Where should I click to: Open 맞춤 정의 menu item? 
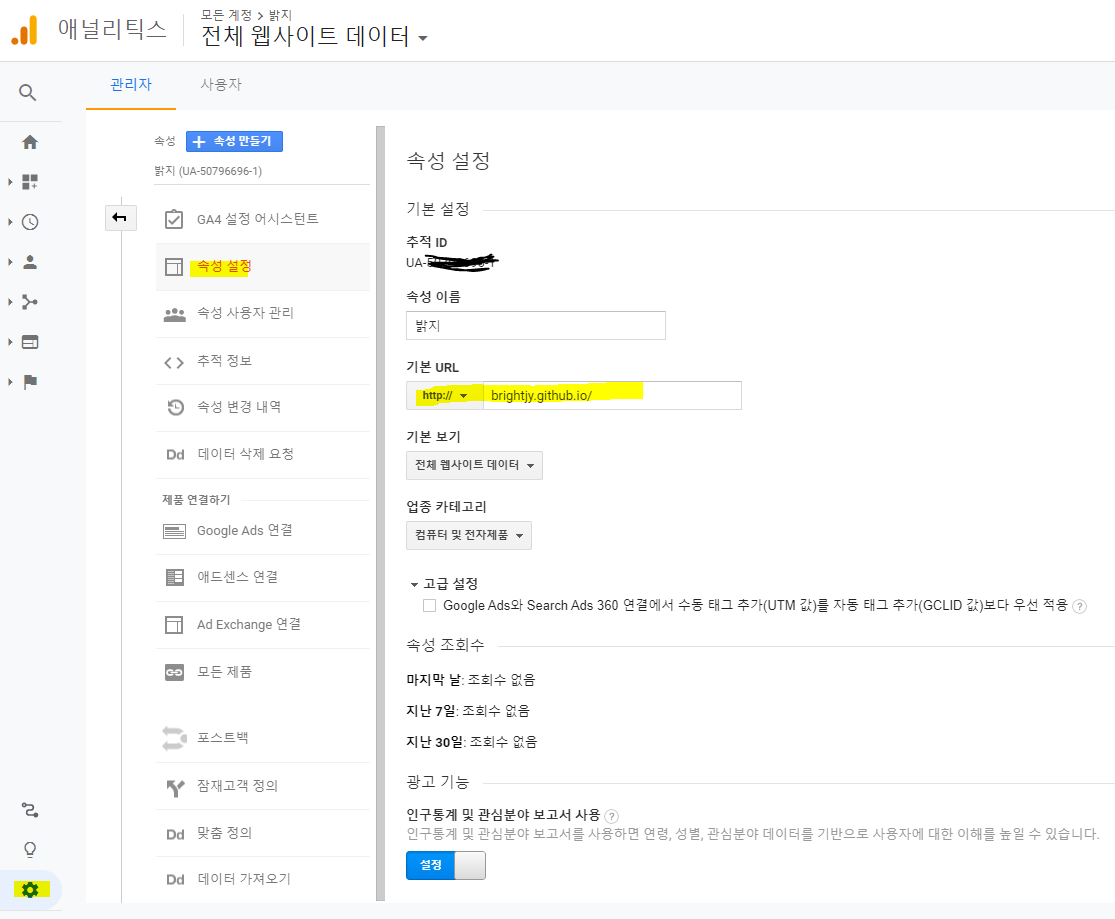tap(262, 833)
